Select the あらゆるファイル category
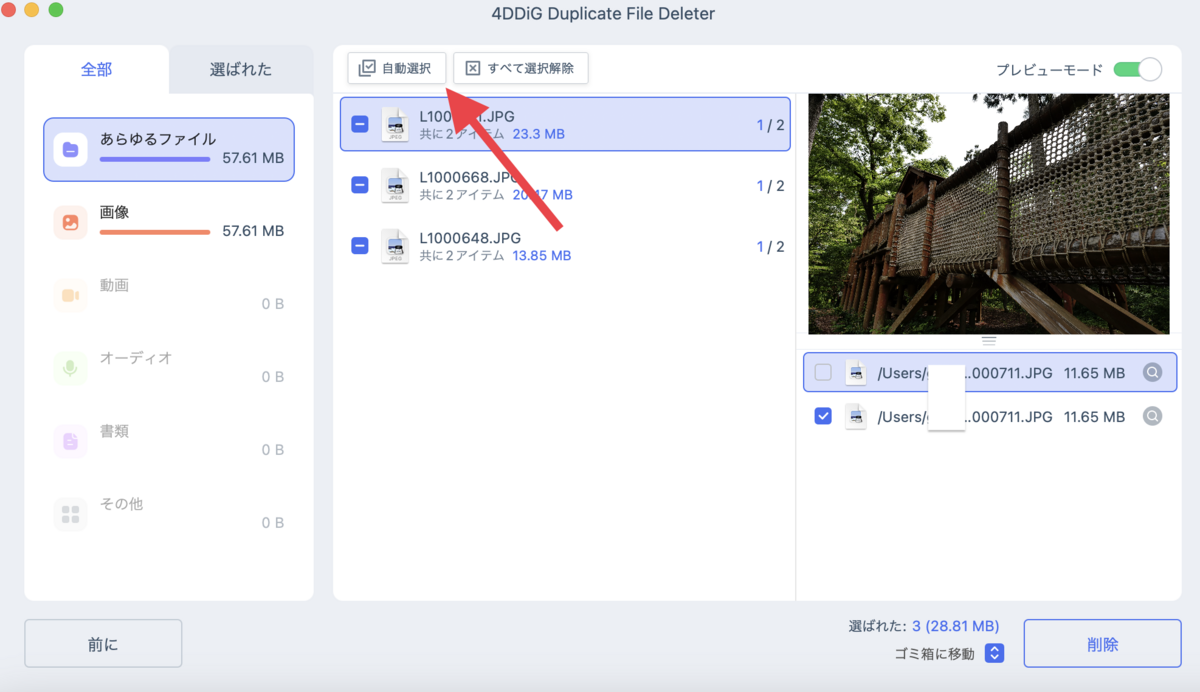This screenshot has height=692, width=1200. tap(169, 149)
